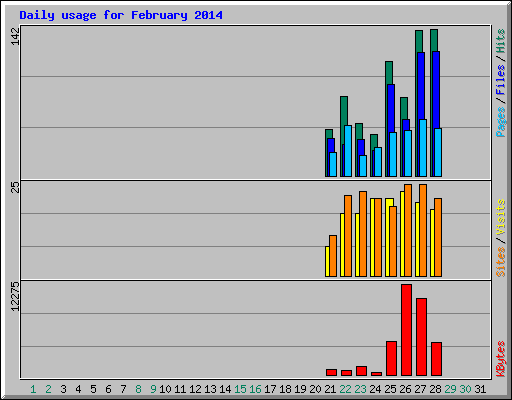Click the Sites legend label
512x400 pixels.
[x=500, y=262]
